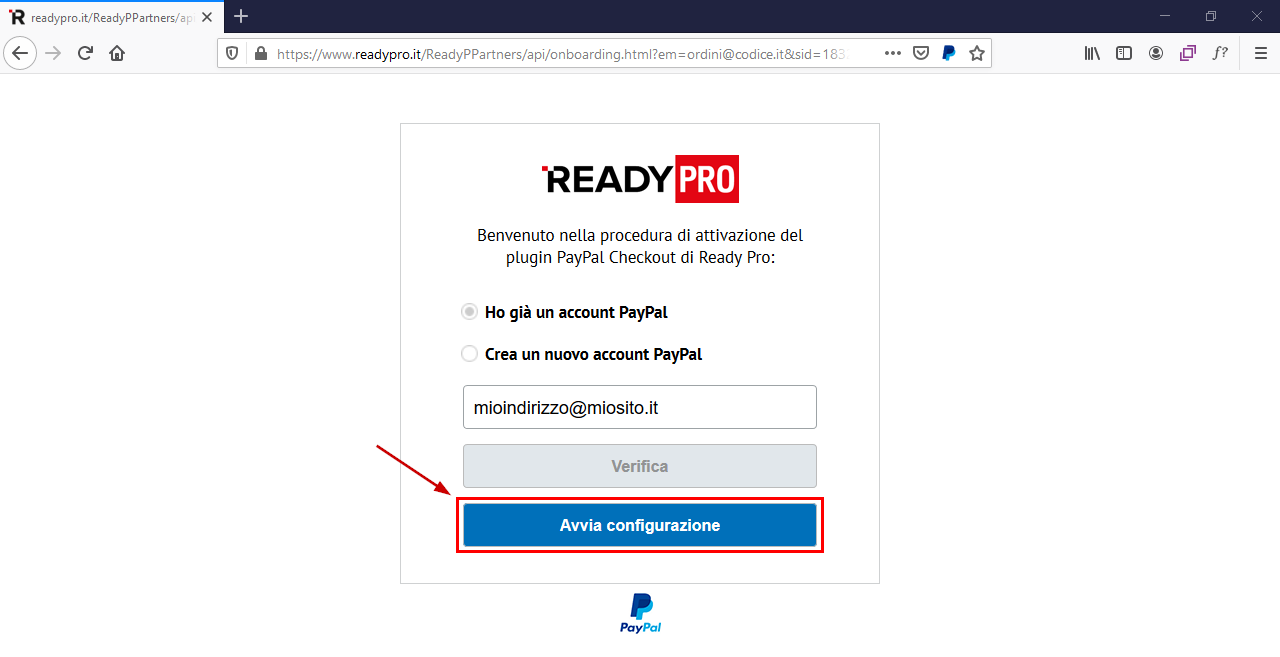1280x657 pixels.
Task: Open a new browser tab
Action: pyautogui.click(x=241, y=16)
